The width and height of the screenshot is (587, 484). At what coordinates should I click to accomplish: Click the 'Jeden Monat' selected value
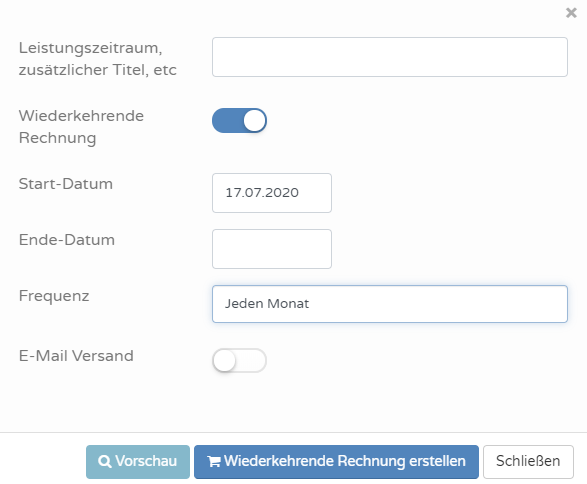tap(267, 304)
